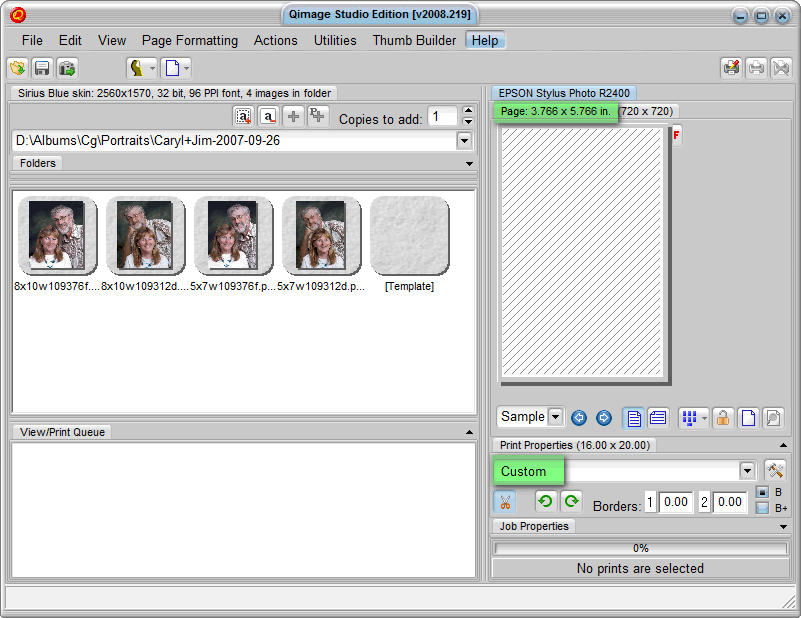The width and height of the screenshot is (801, 618).
Task: Click the add to page 'P+' icon
Action: (317, 116)
